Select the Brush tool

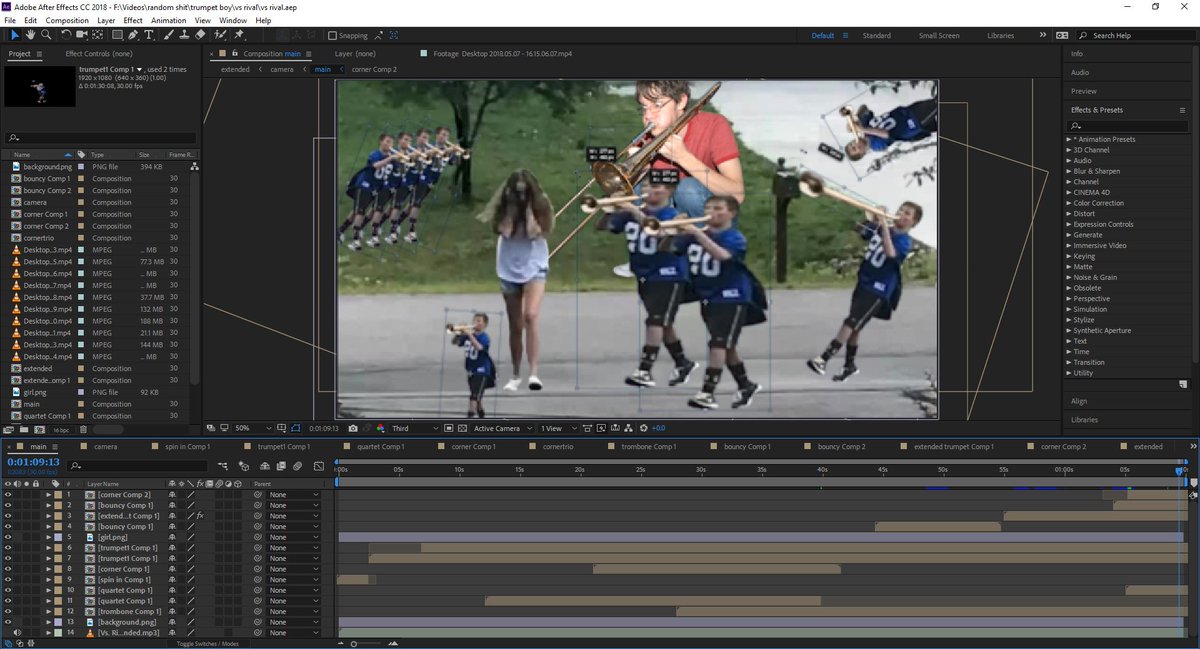[x=168, y=35]
